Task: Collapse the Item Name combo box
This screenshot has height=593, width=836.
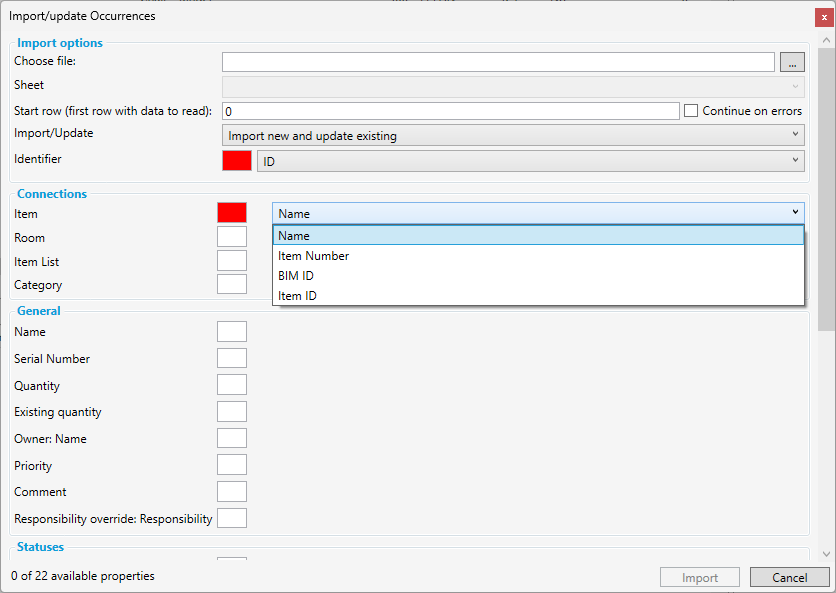Action: [795, 213]
